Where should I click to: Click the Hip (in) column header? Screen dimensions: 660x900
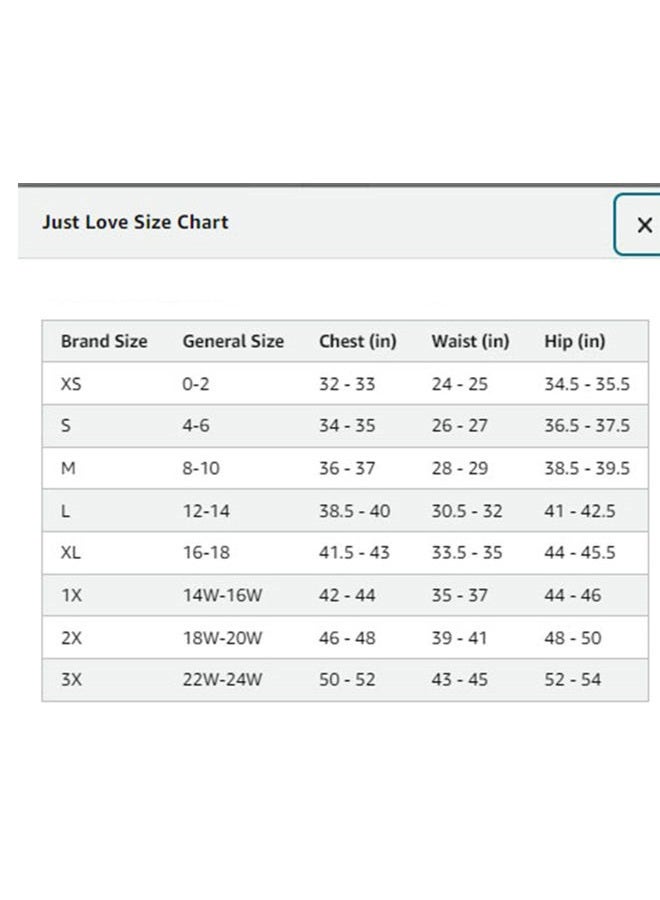coord(575,341)
